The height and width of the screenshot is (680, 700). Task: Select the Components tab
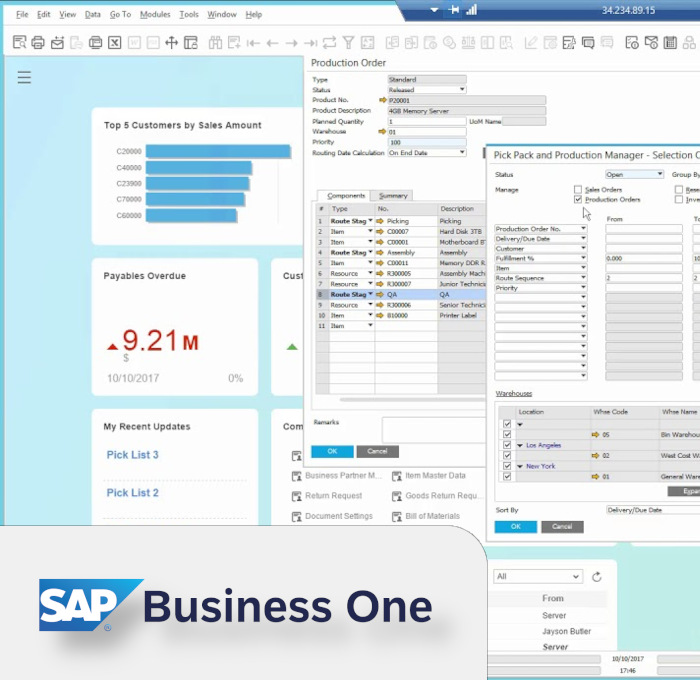346,196
